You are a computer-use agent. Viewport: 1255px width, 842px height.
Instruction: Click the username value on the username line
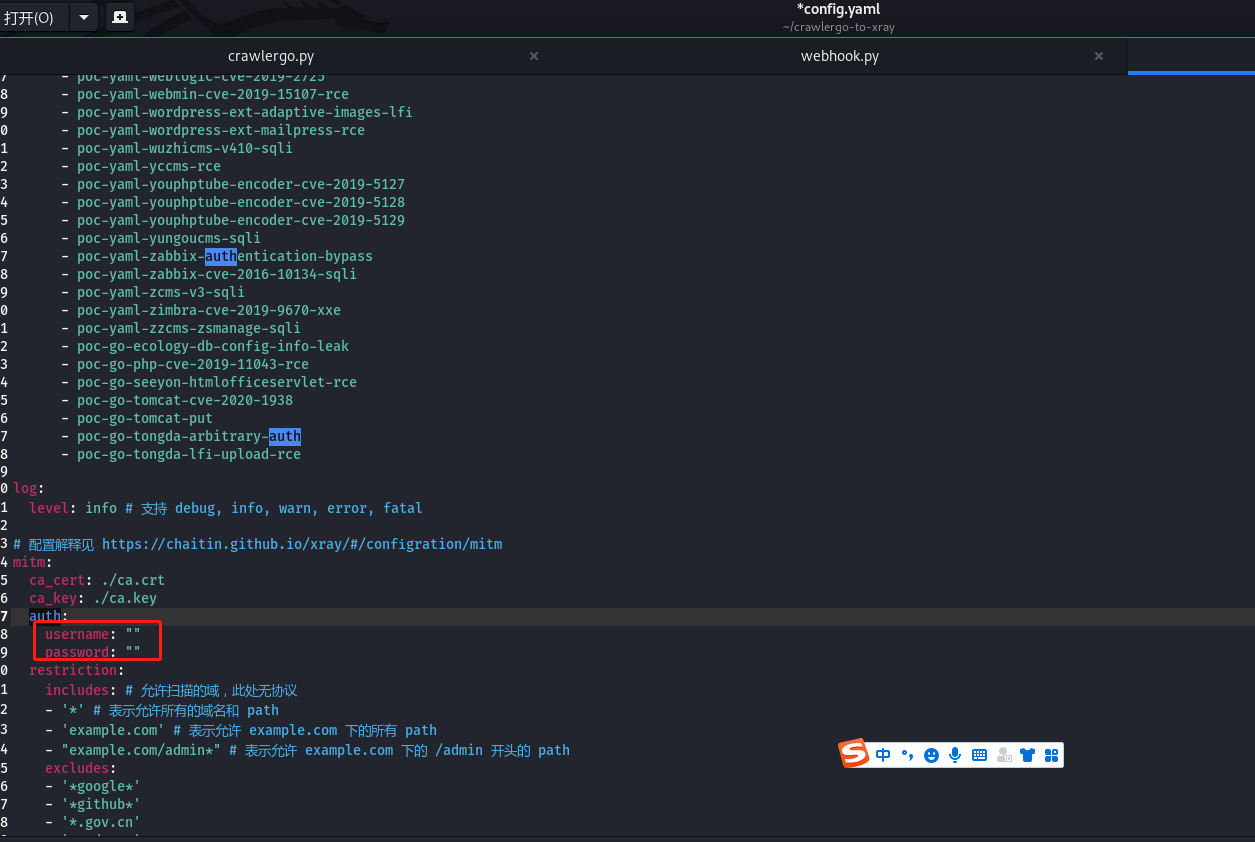click(x=133, y=634)
